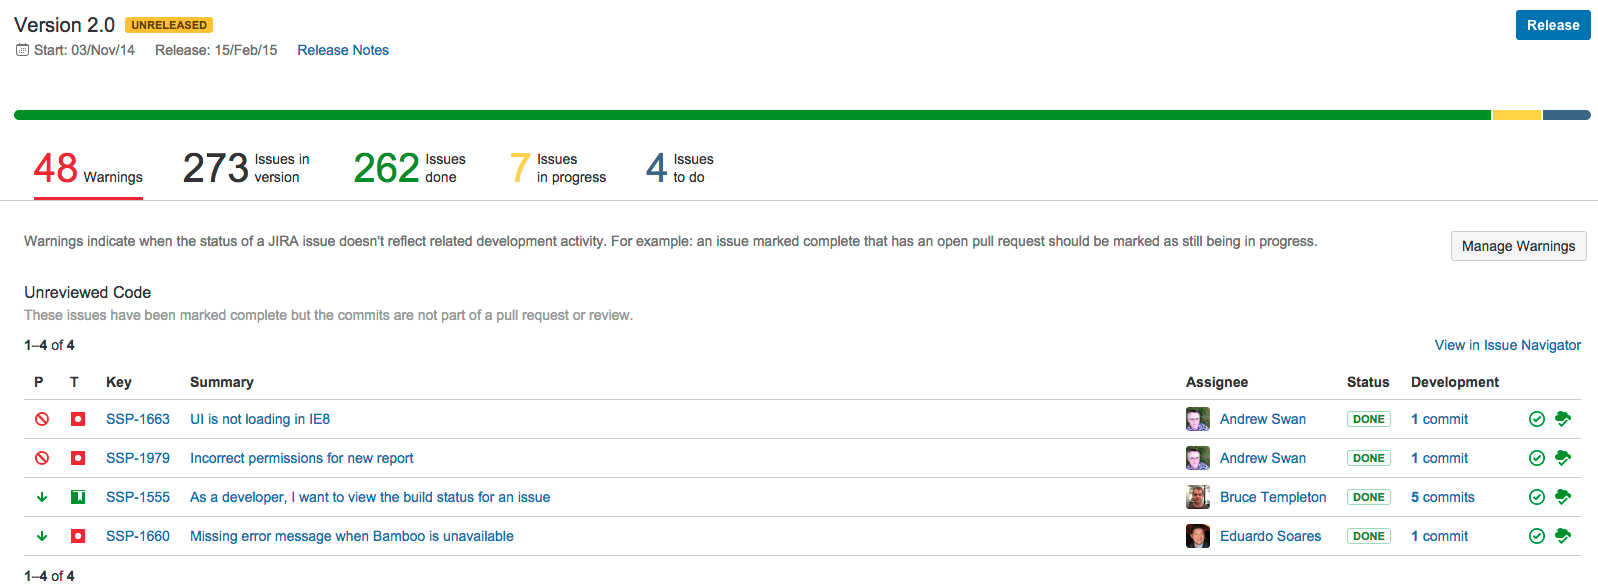The width and height of the screenshot is (1598, 586).
Task: Click Andrew Swan's avatar on SSP-1663
Action: (1197, 419)
